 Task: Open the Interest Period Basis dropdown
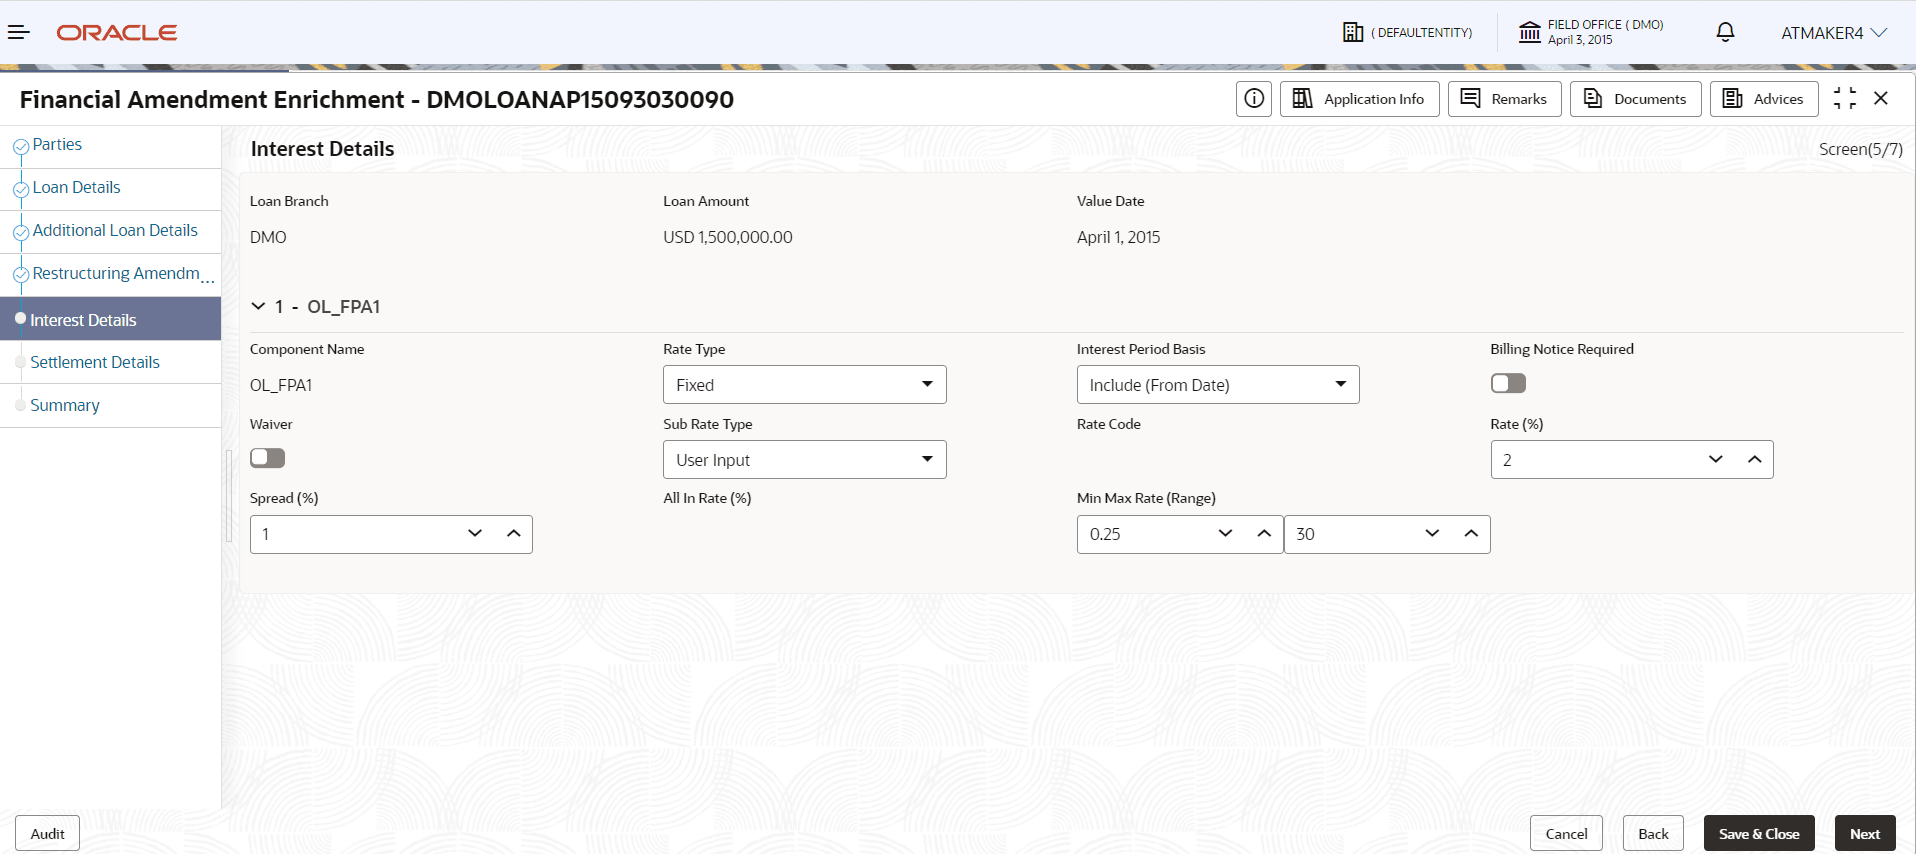point(1218,385)
